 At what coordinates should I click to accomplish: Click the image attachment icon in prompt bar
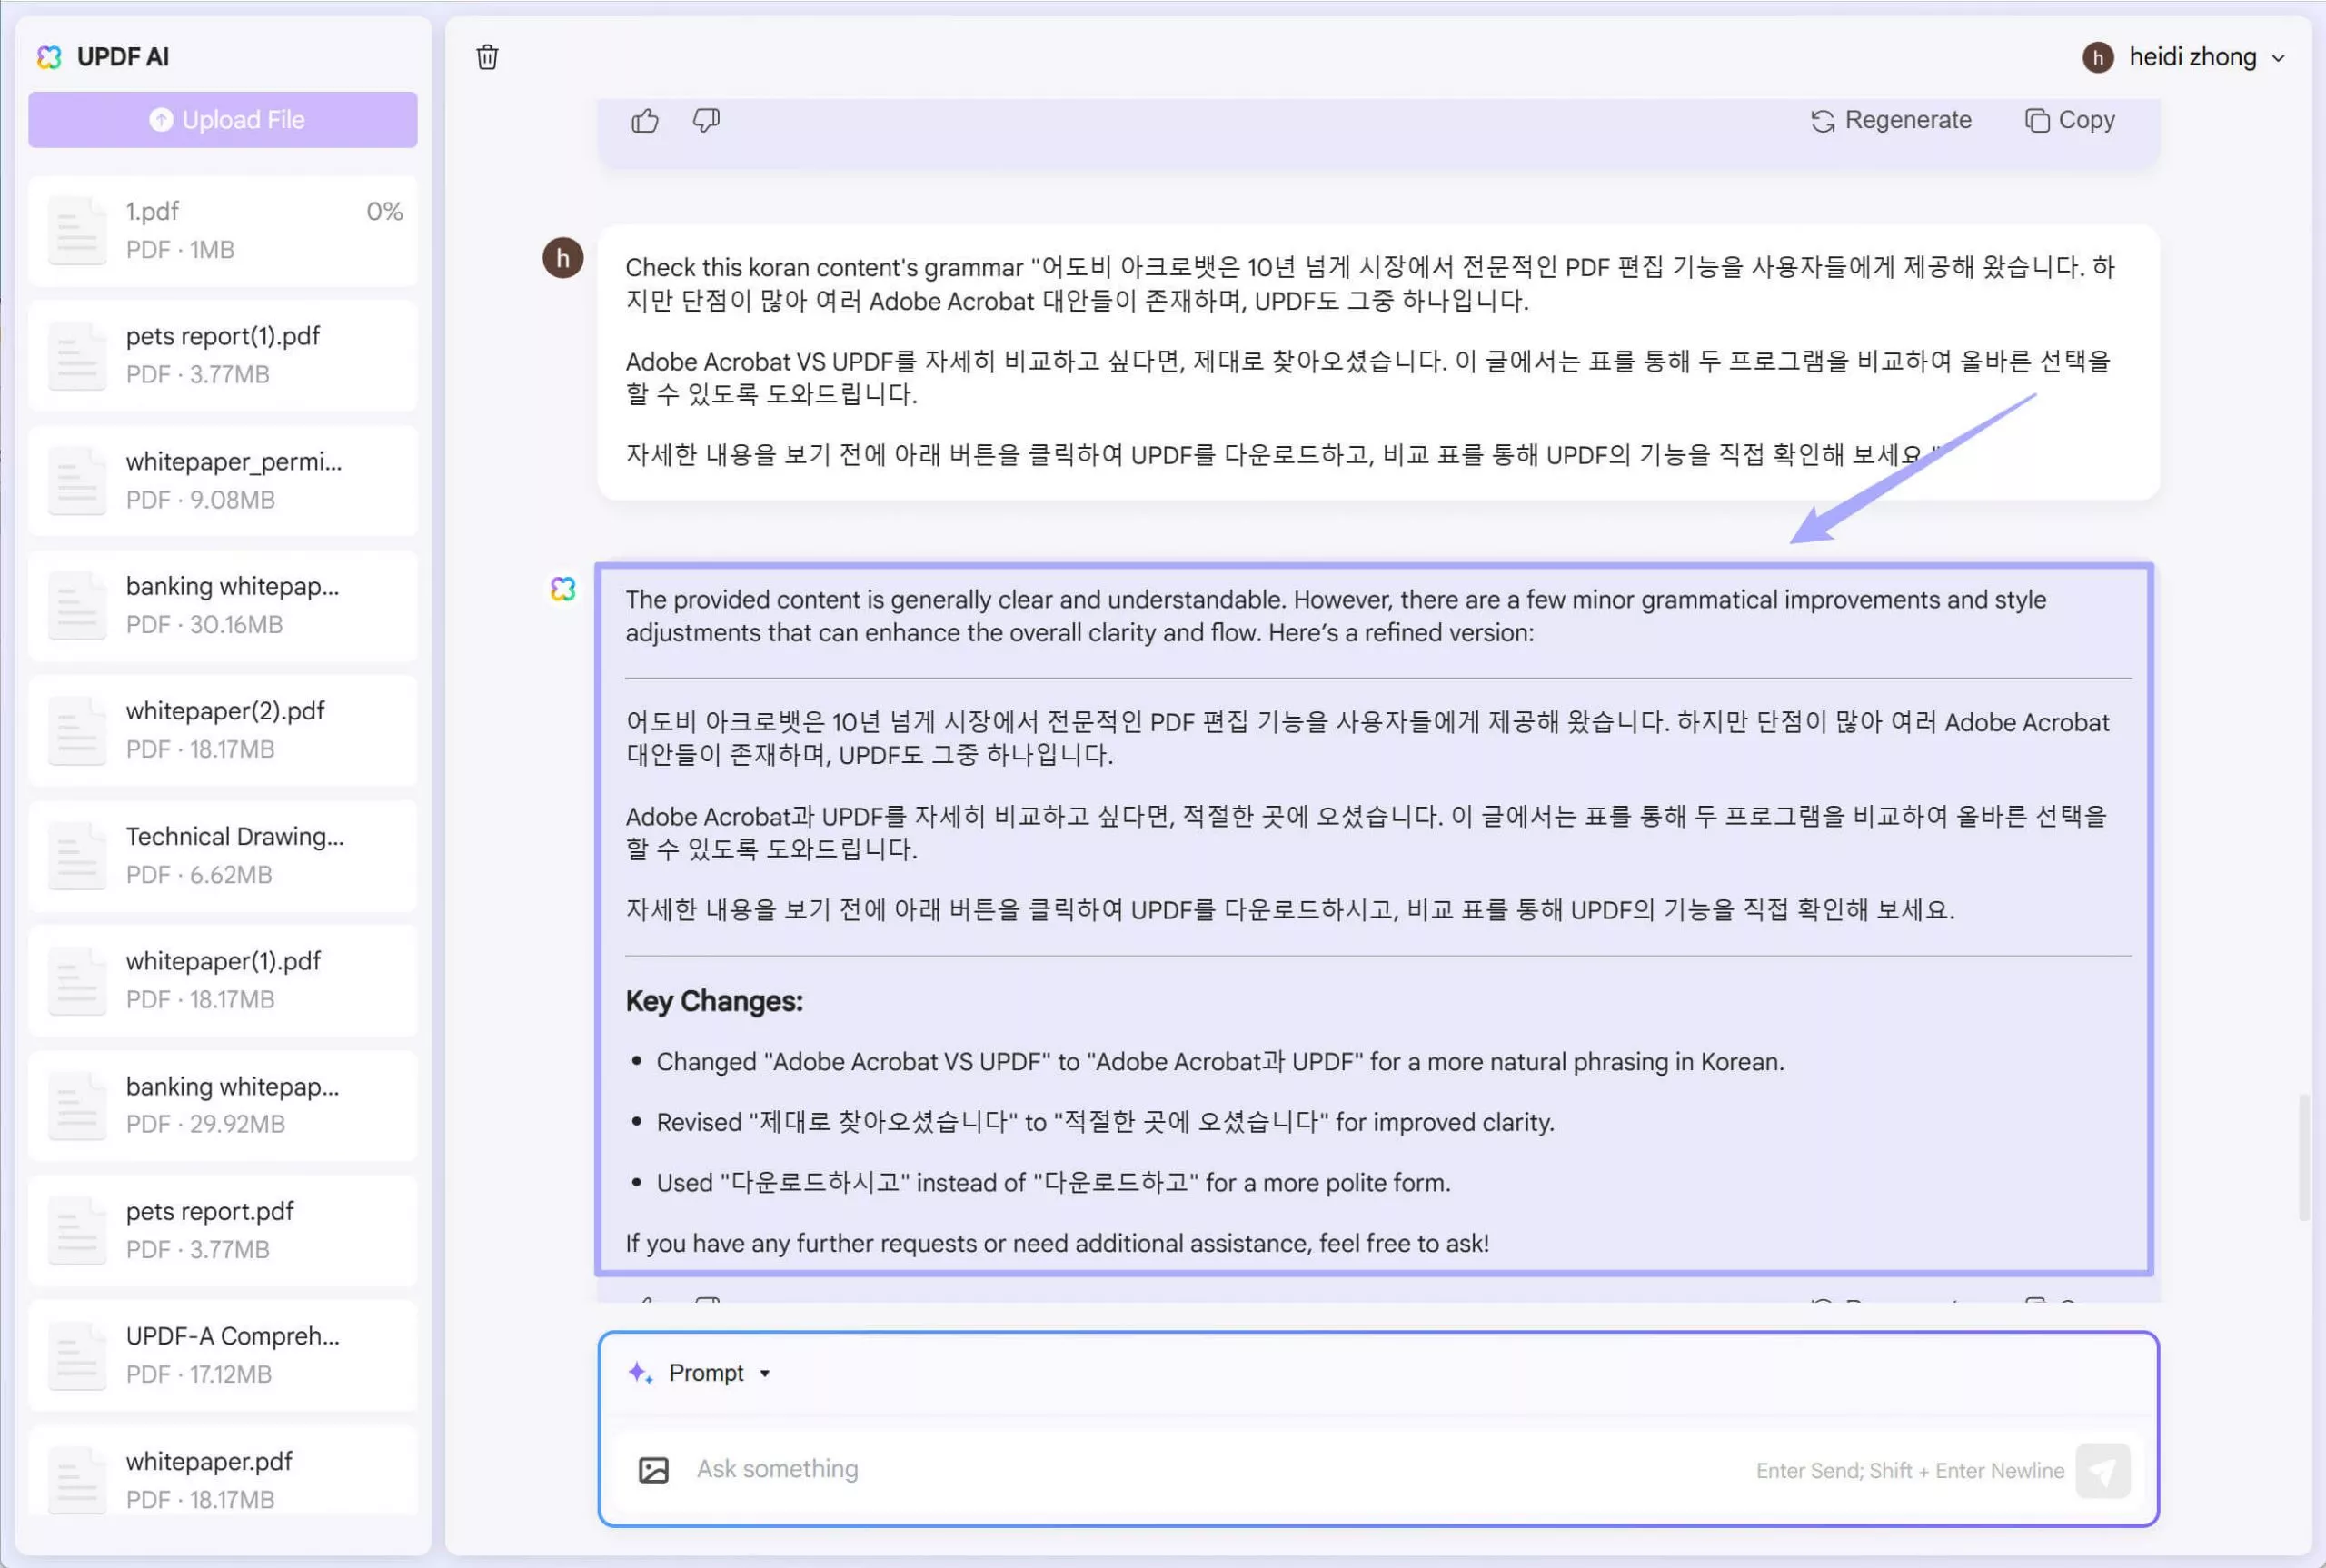tap(653, 1469)
